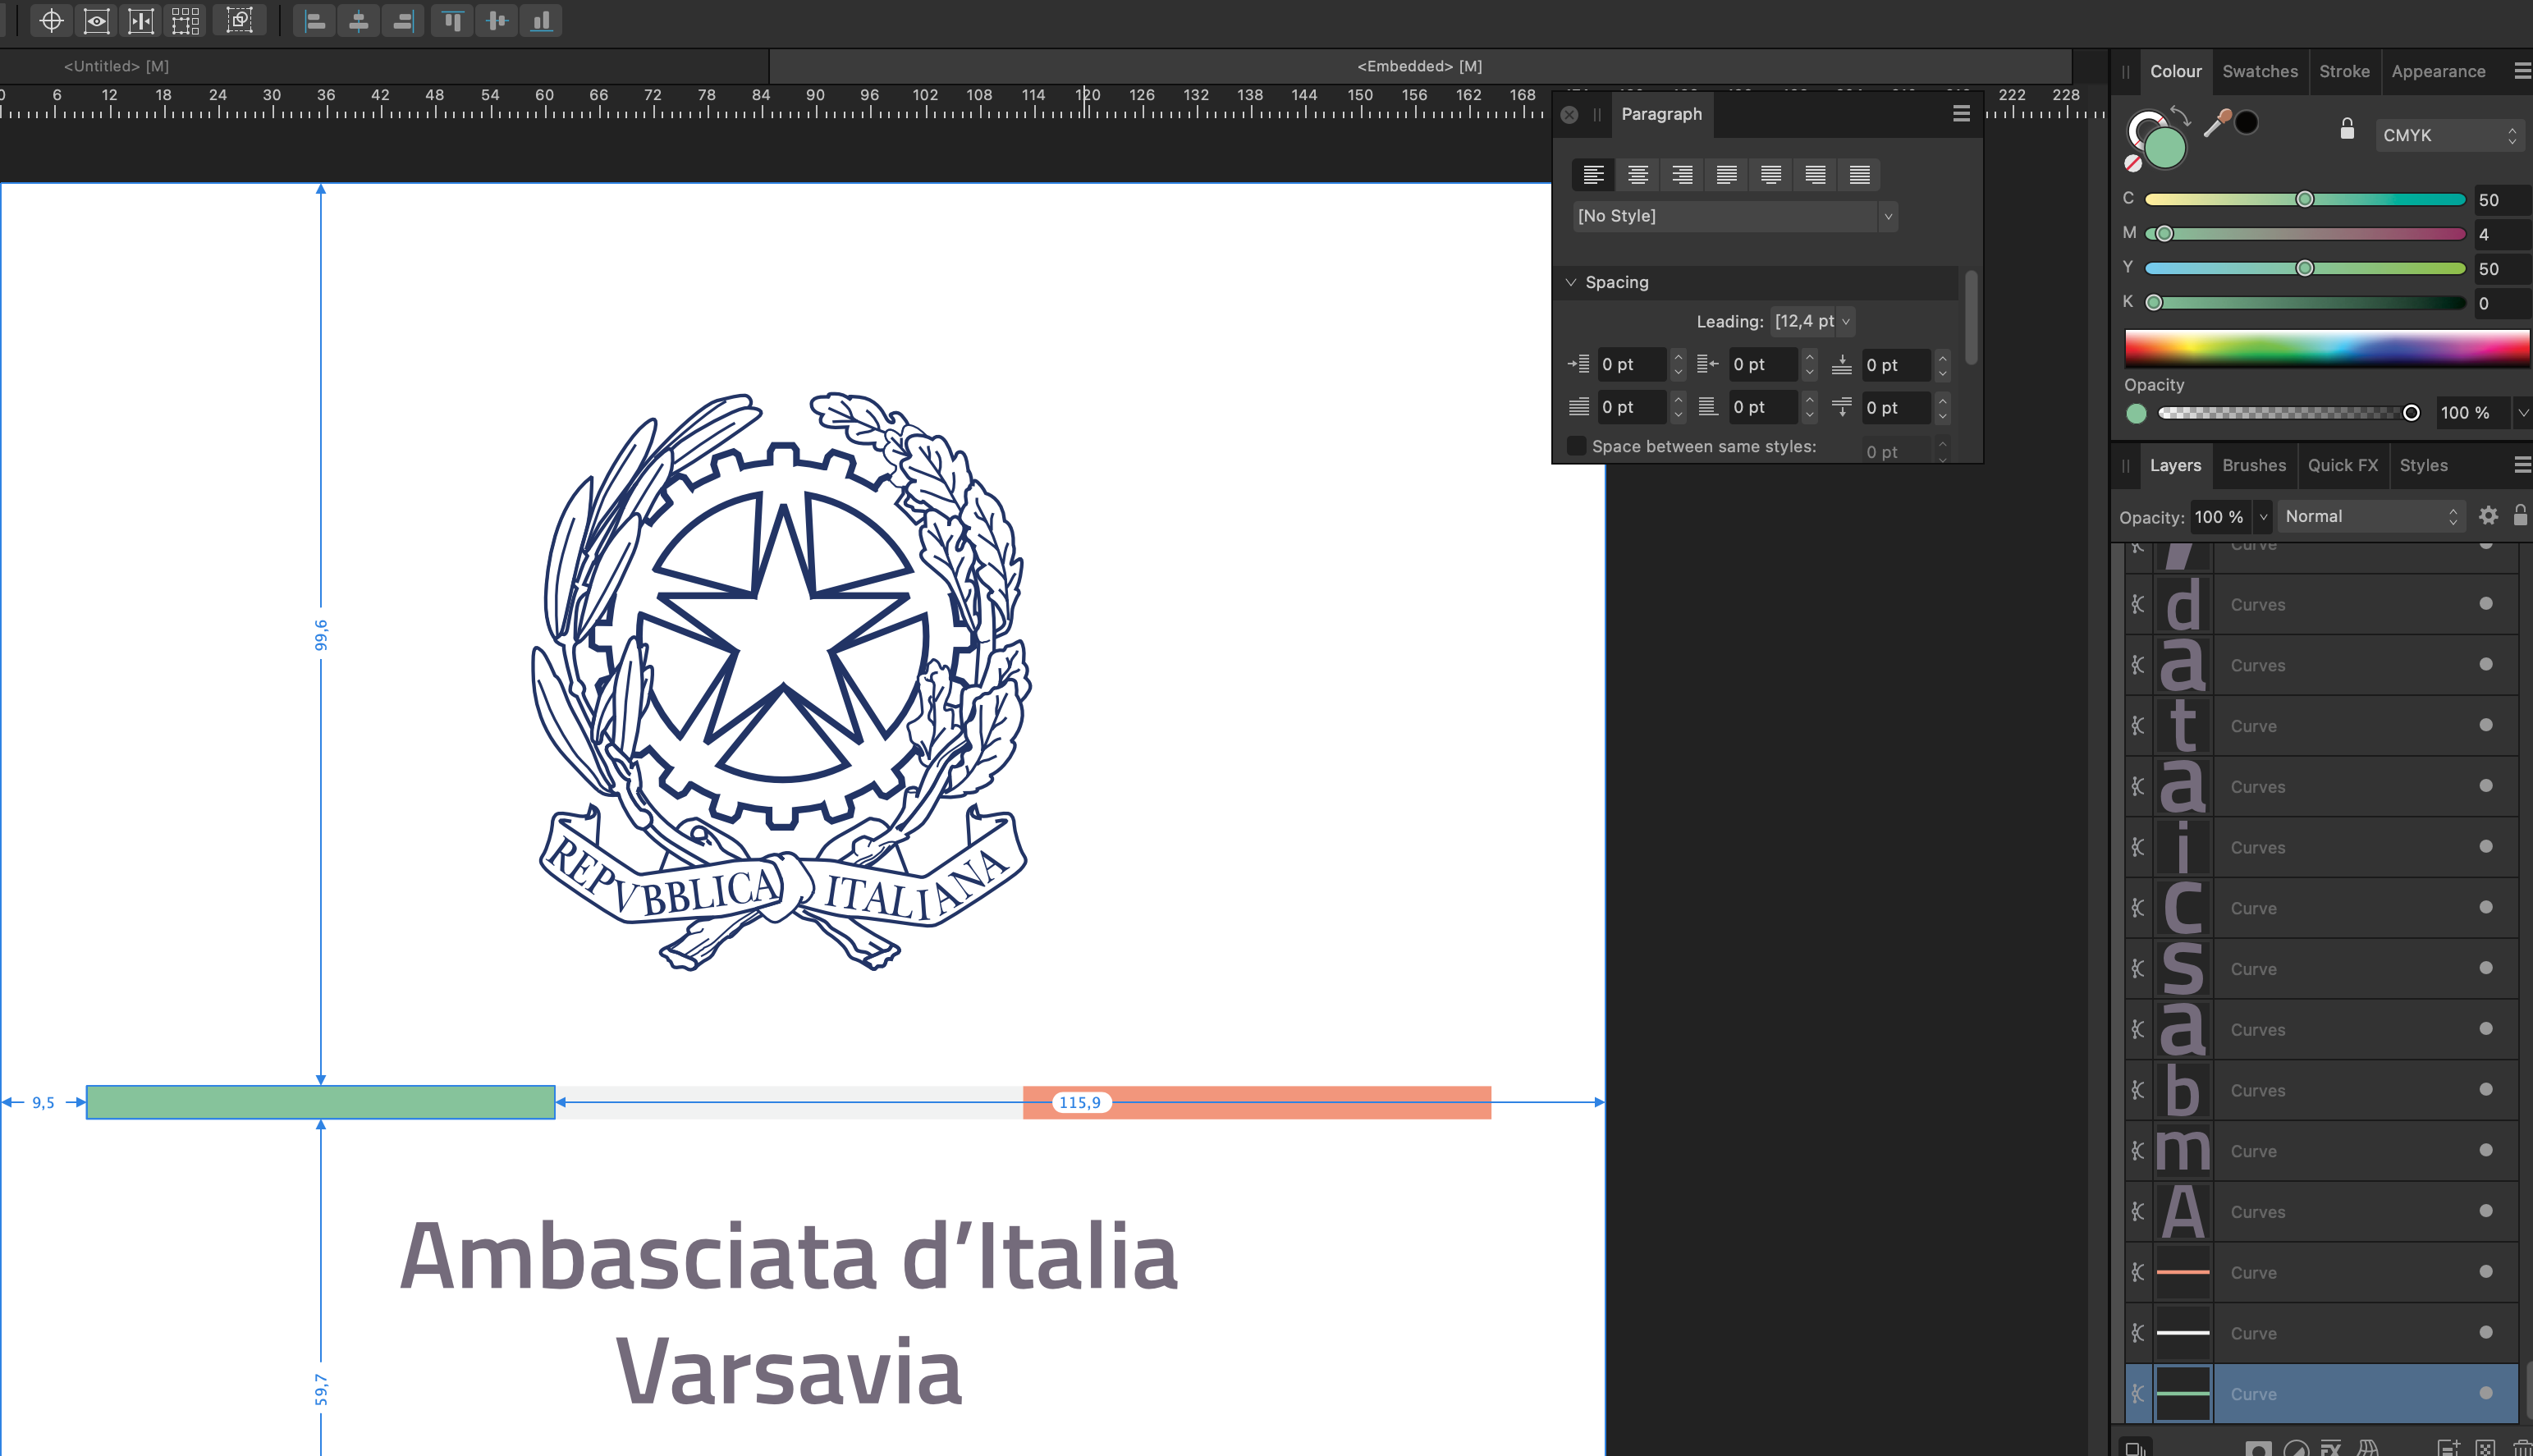Click the Cyan value field showing 50
This screenshot has width=2533, height=1456.
click(x=2502, y=200)
